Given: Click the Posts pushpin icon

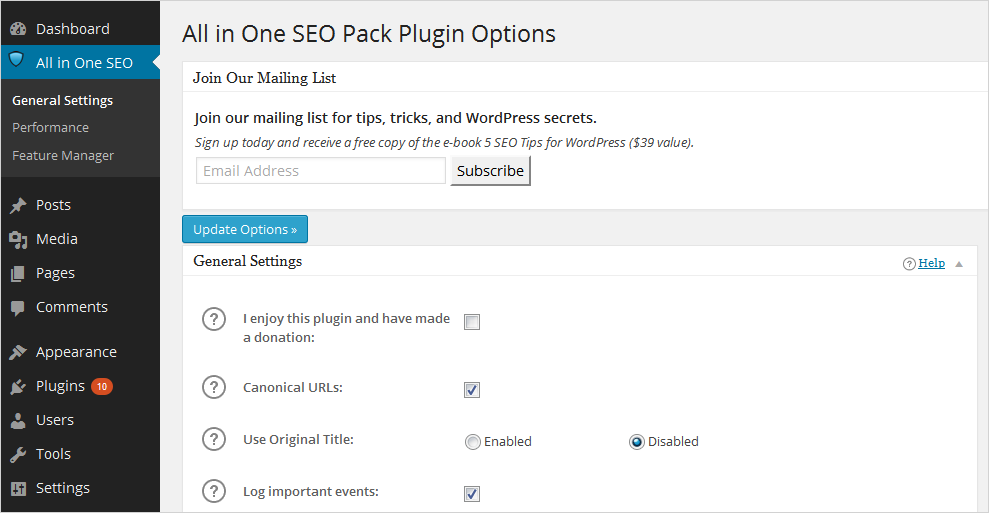Looking at the screenshot, I should pyautogui.click(x=17, y=205).
